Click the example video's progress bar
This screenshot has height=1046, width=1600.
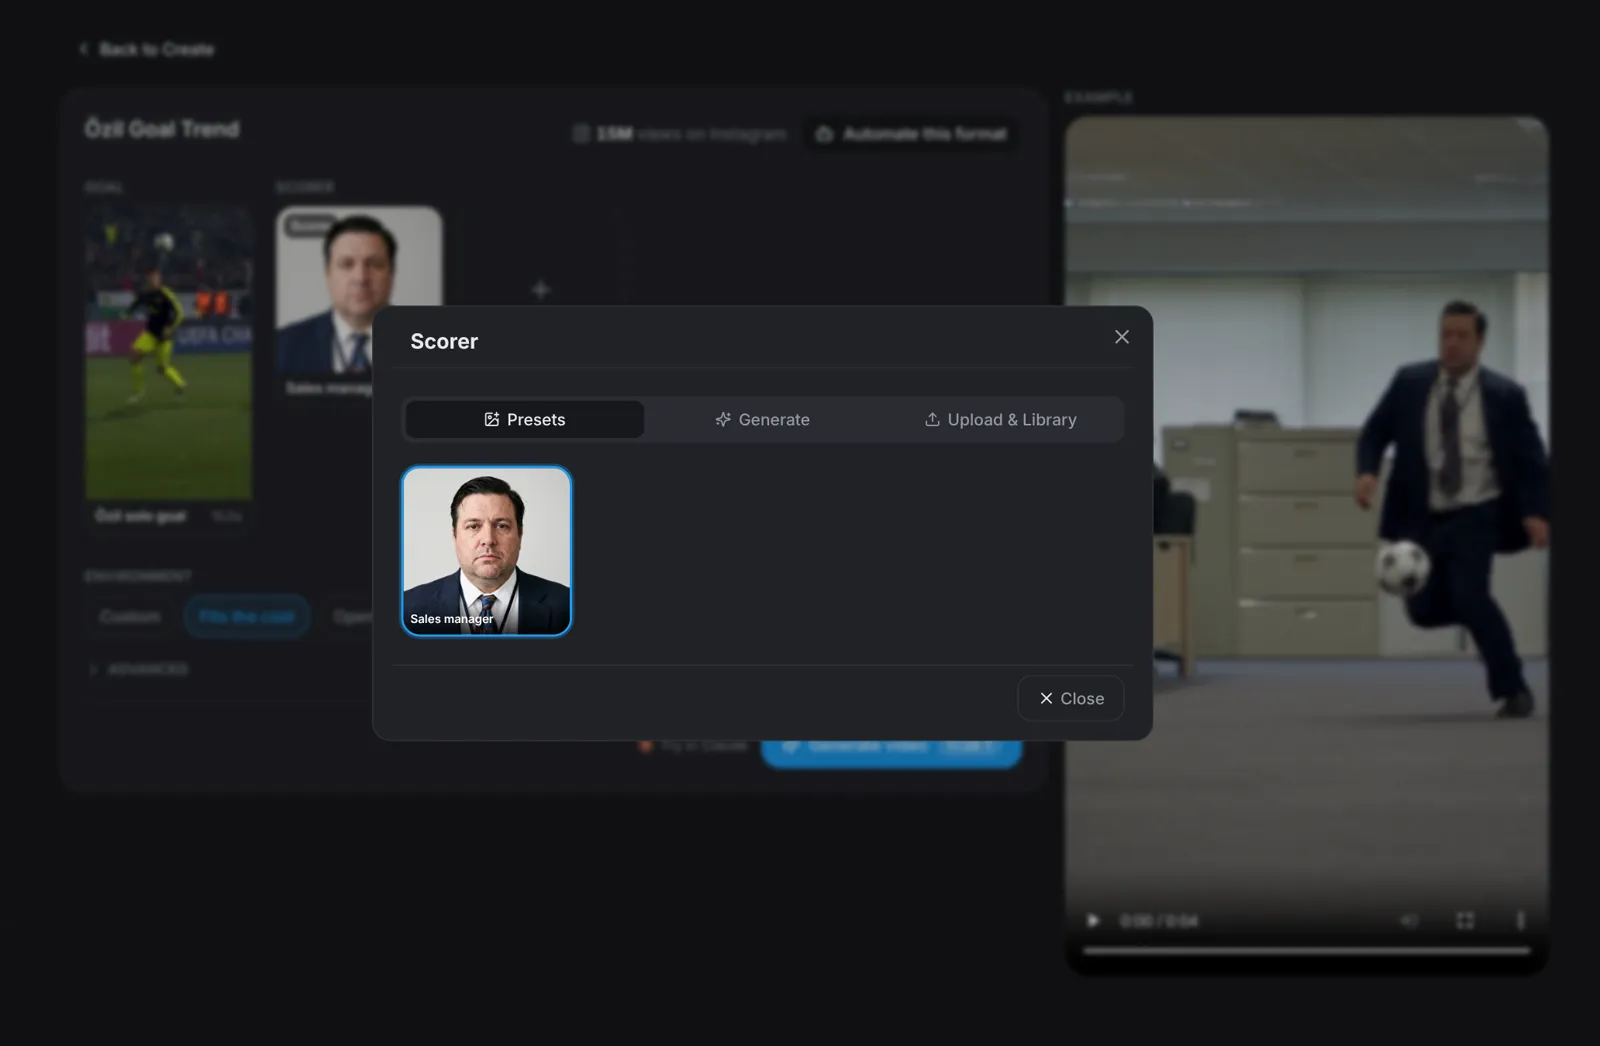click(x=1306, y=950)
